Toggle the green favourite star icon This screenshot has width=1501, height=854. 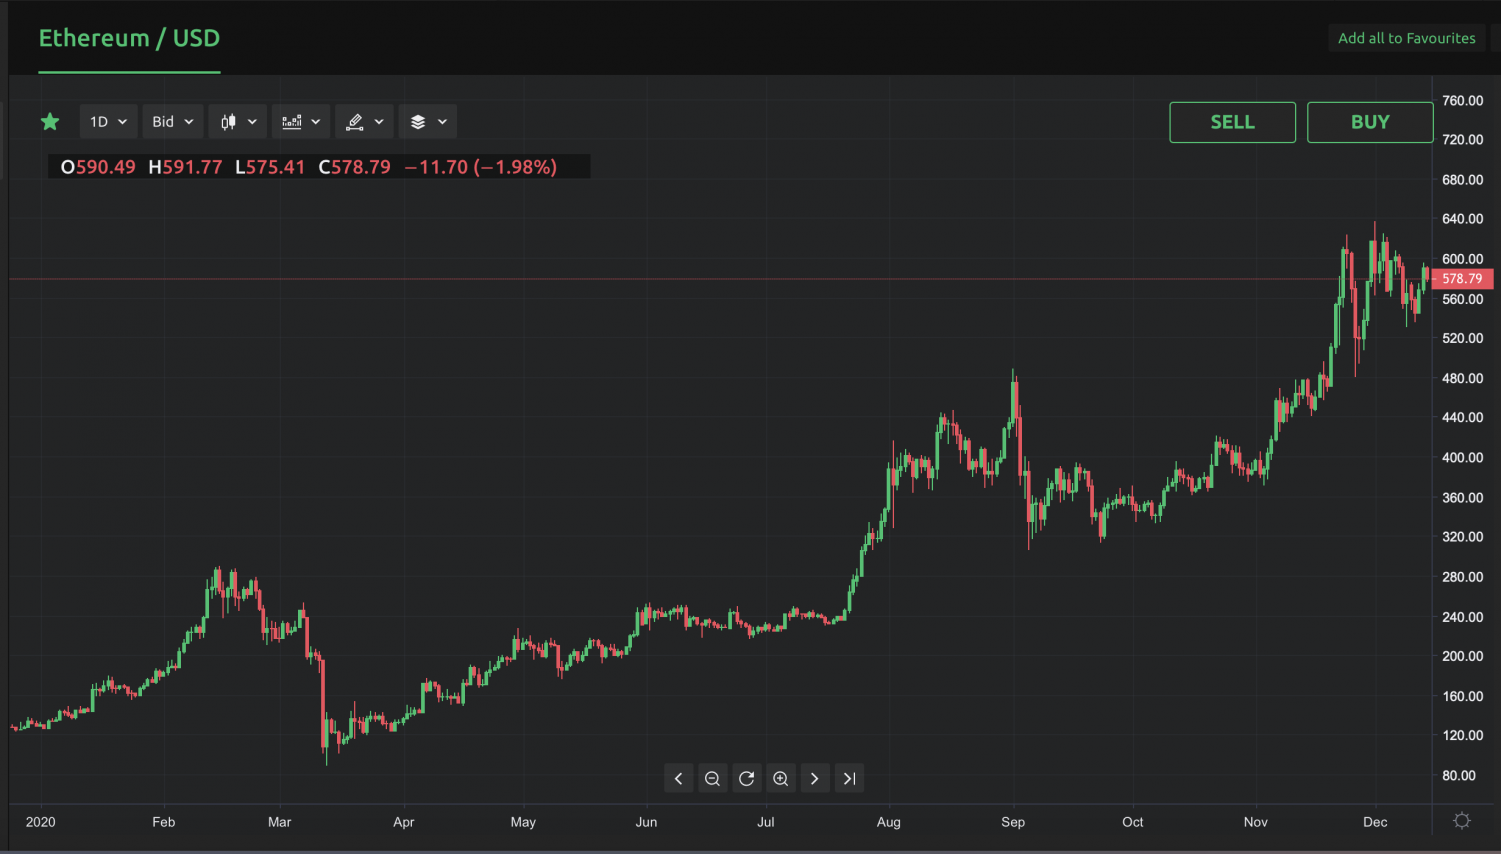(x=50, y=122)
